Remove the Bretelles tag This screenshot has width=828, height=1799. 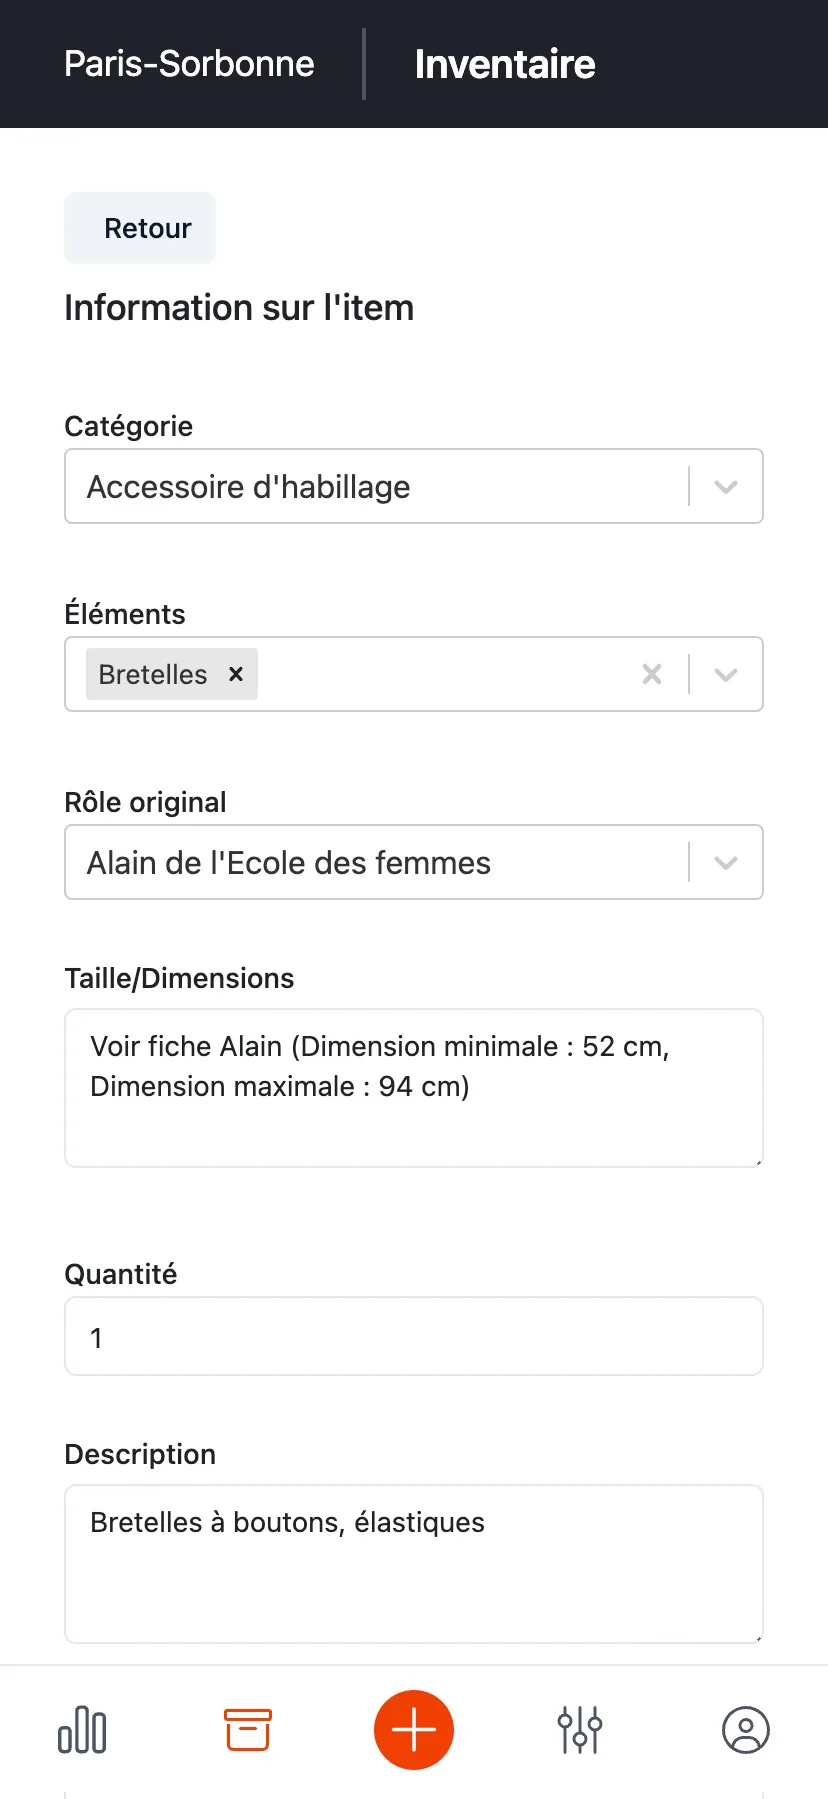pyautogui.click(x=236, y=674)
